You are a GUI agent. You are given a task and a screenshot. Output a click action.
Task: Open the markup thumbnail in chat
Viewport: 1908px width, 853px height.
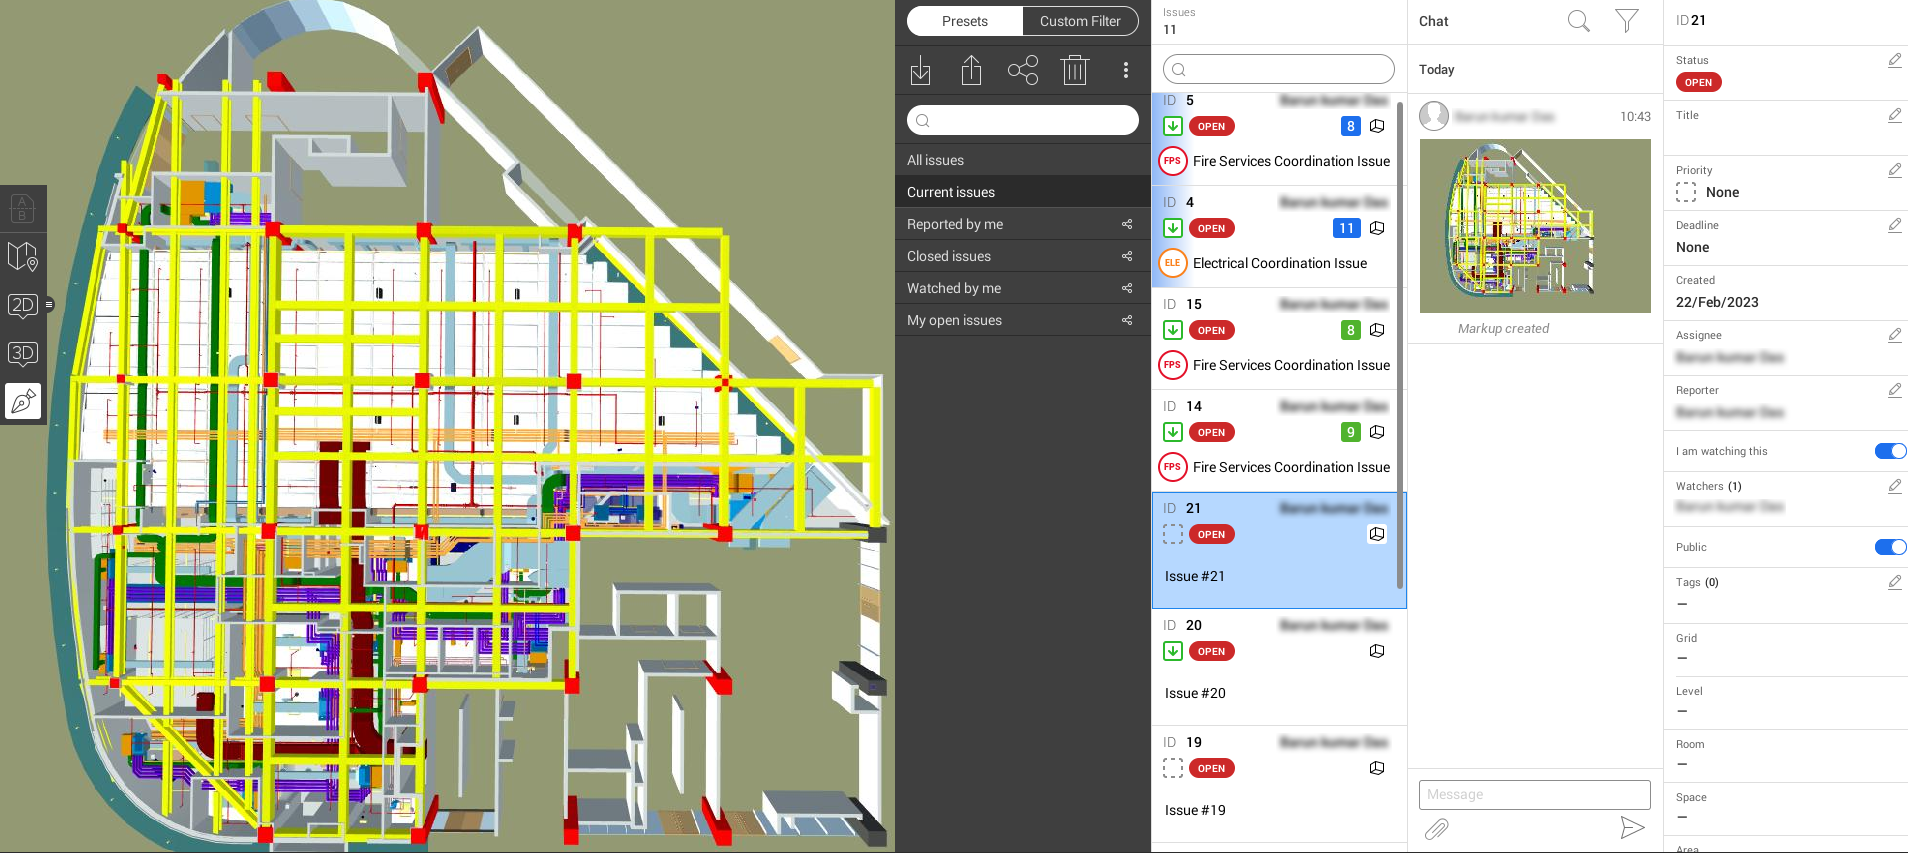1535,226
